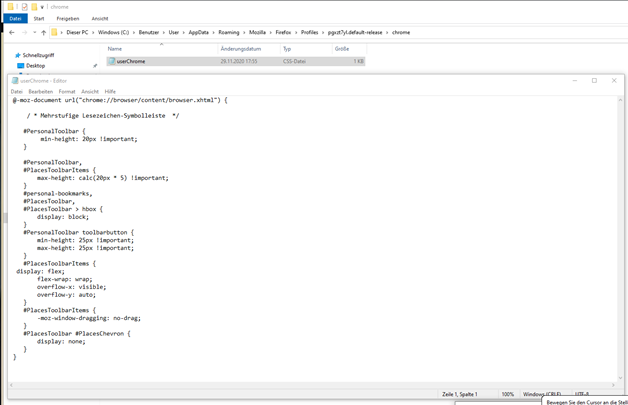Sort files by Name column header

[115, 49]
